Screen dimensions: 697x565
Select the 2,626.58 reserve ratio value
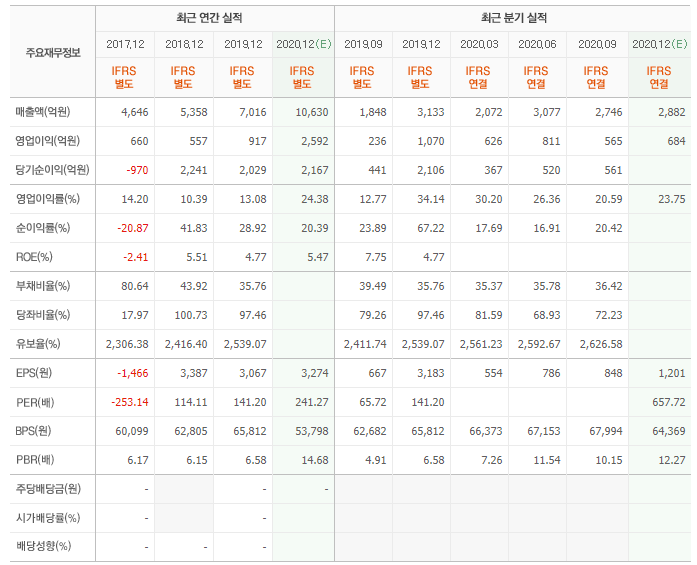pos(601,344)
